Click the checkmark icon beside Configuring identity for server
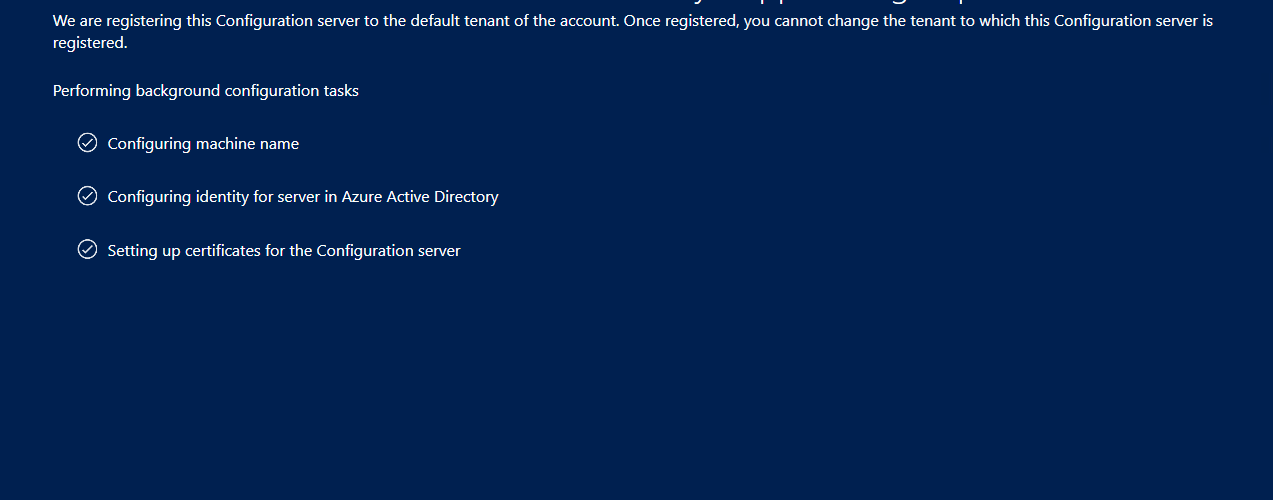This screenshot has height=500, width=1273. [87, 195]
